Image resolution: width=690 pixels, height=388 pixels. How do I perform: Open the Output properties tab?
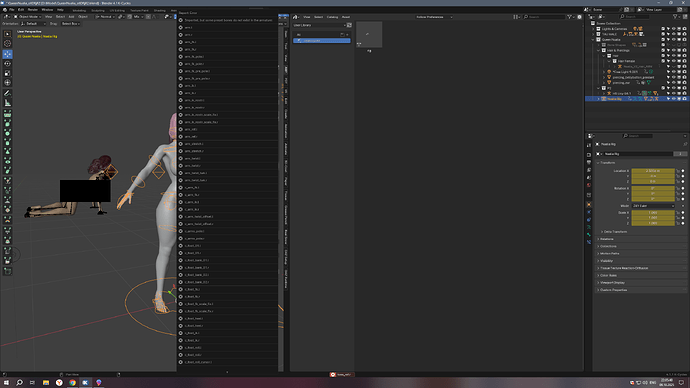589,162
